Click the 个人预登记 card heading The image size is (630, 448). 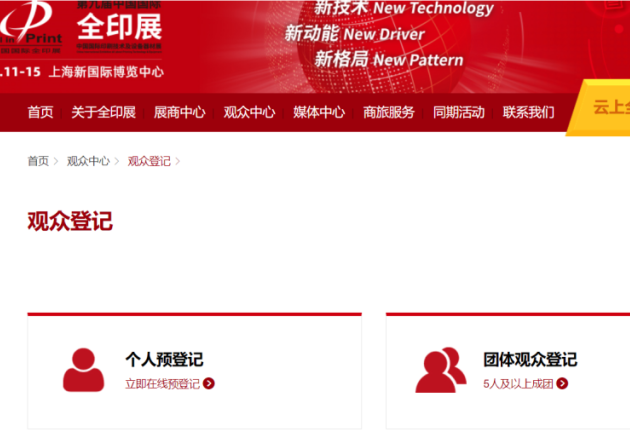click(x=164, y=360)
